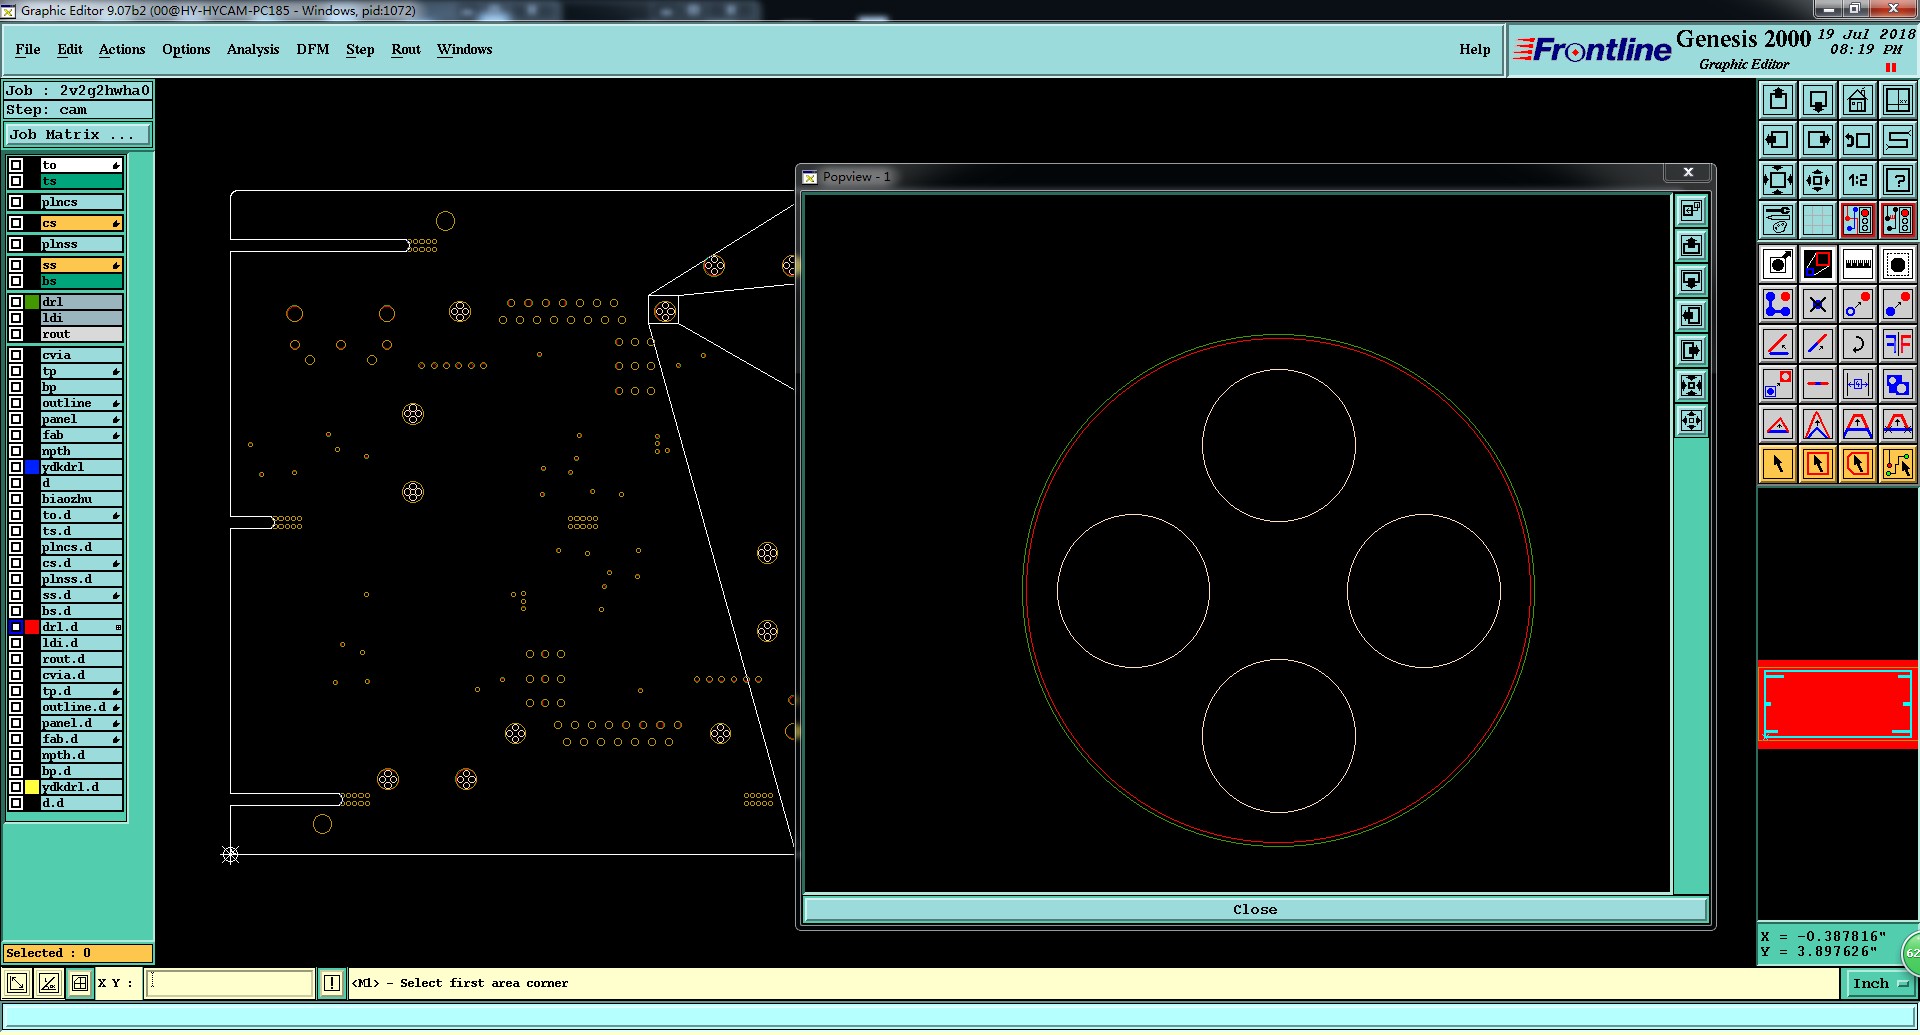Select the basic arrow selection tool
This screenshot has height=1035, width=1920.
(1778, 464)
